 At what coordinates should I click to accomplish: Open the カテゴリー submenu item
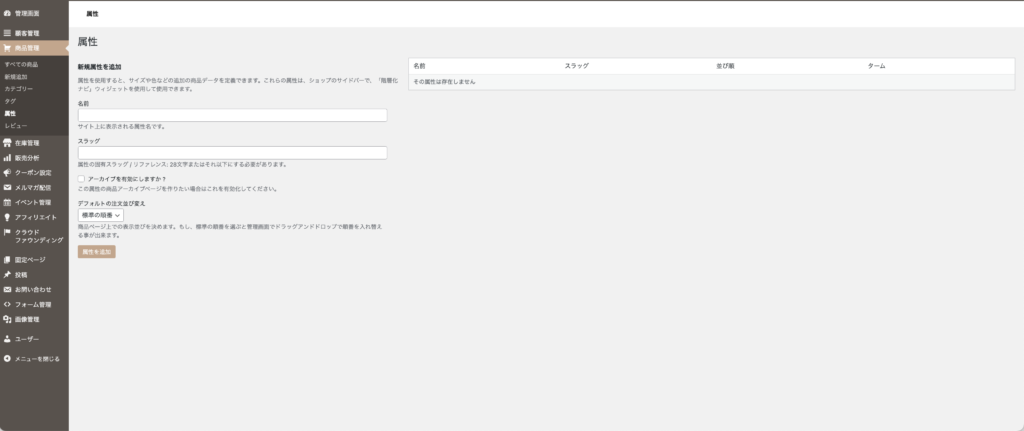pos(18,89)
